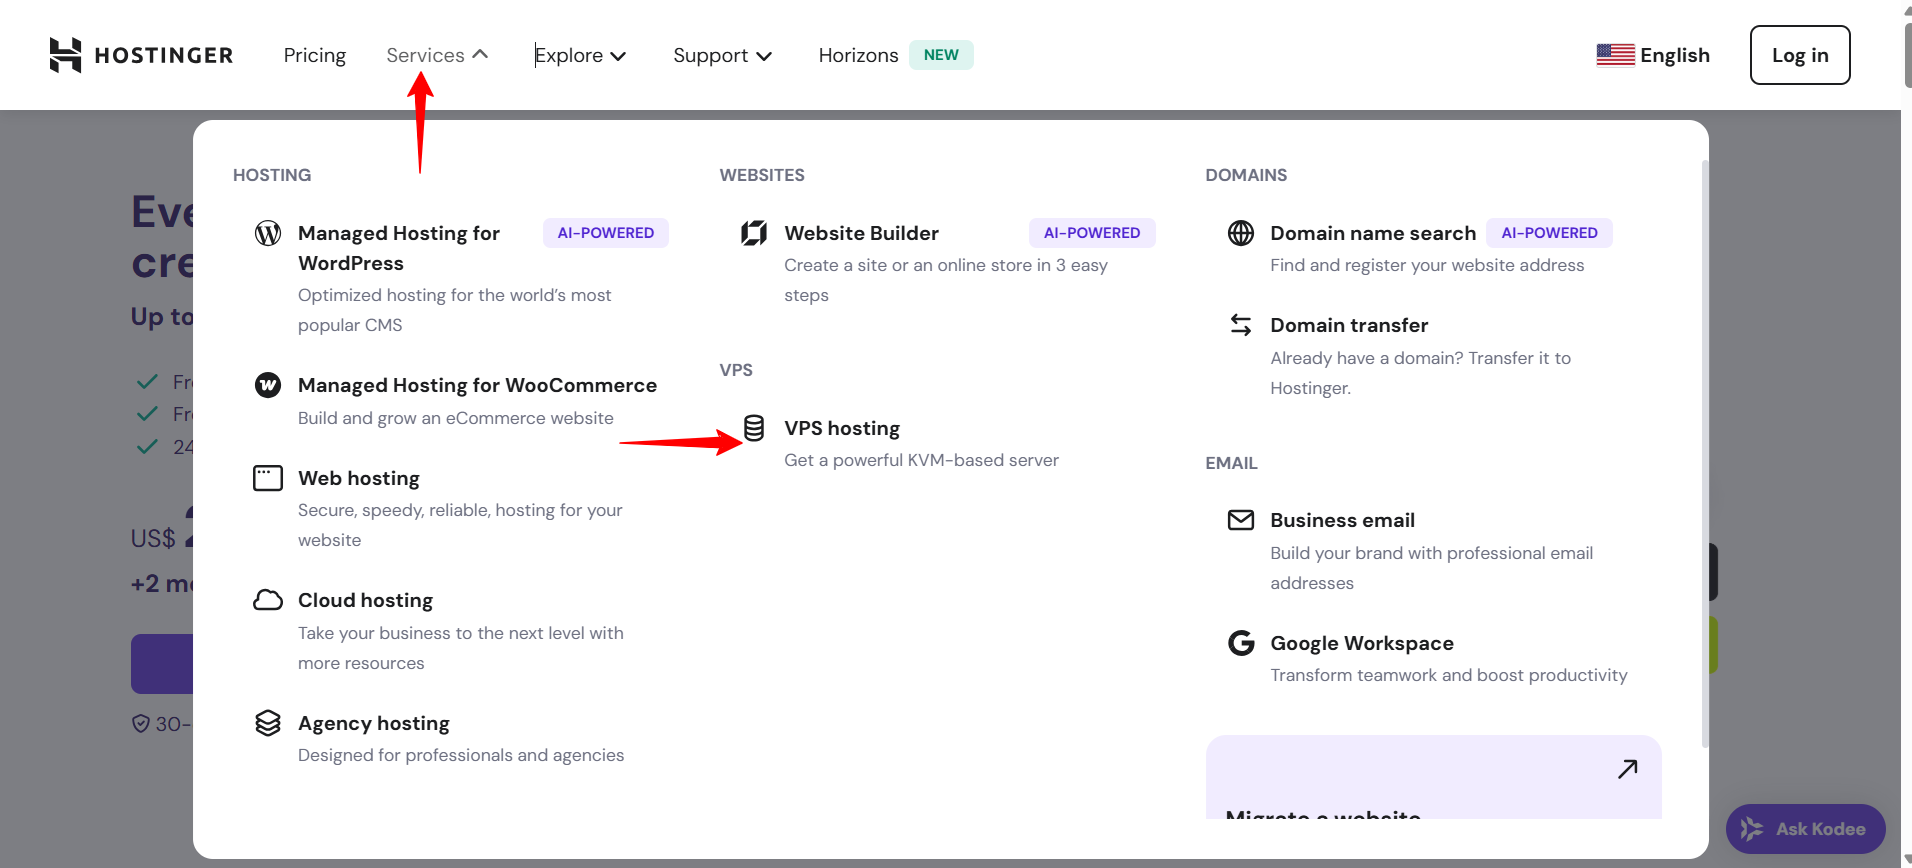Image resolution: width=1912 pixels, height=868 pixels.
Task: Click the Web hosting browser-window icon
Action: pyautogui.click(x=268, y=478)
